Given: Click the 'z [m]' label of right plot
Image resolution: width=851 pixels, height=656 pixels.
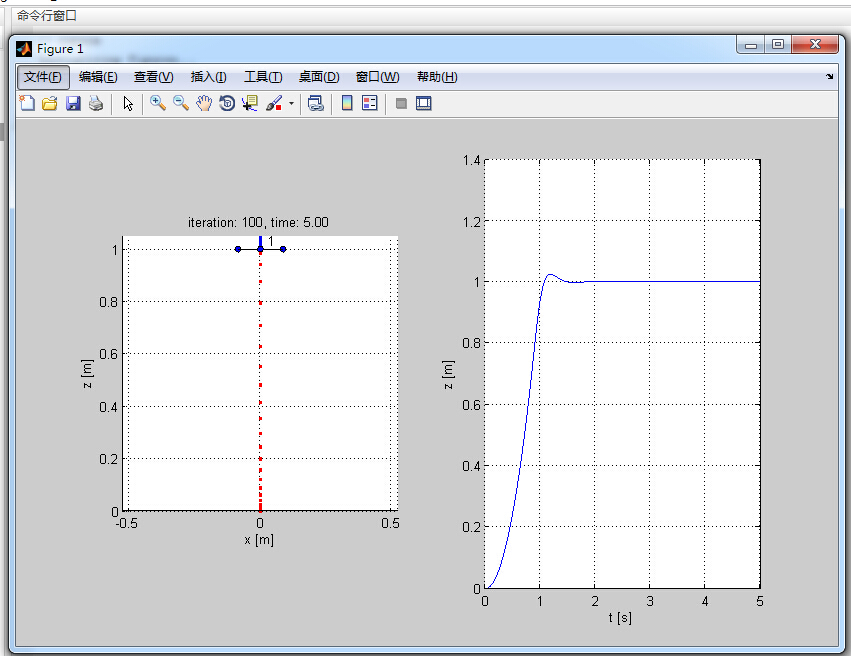Looking at the screenshot, I should coord(448,375).
